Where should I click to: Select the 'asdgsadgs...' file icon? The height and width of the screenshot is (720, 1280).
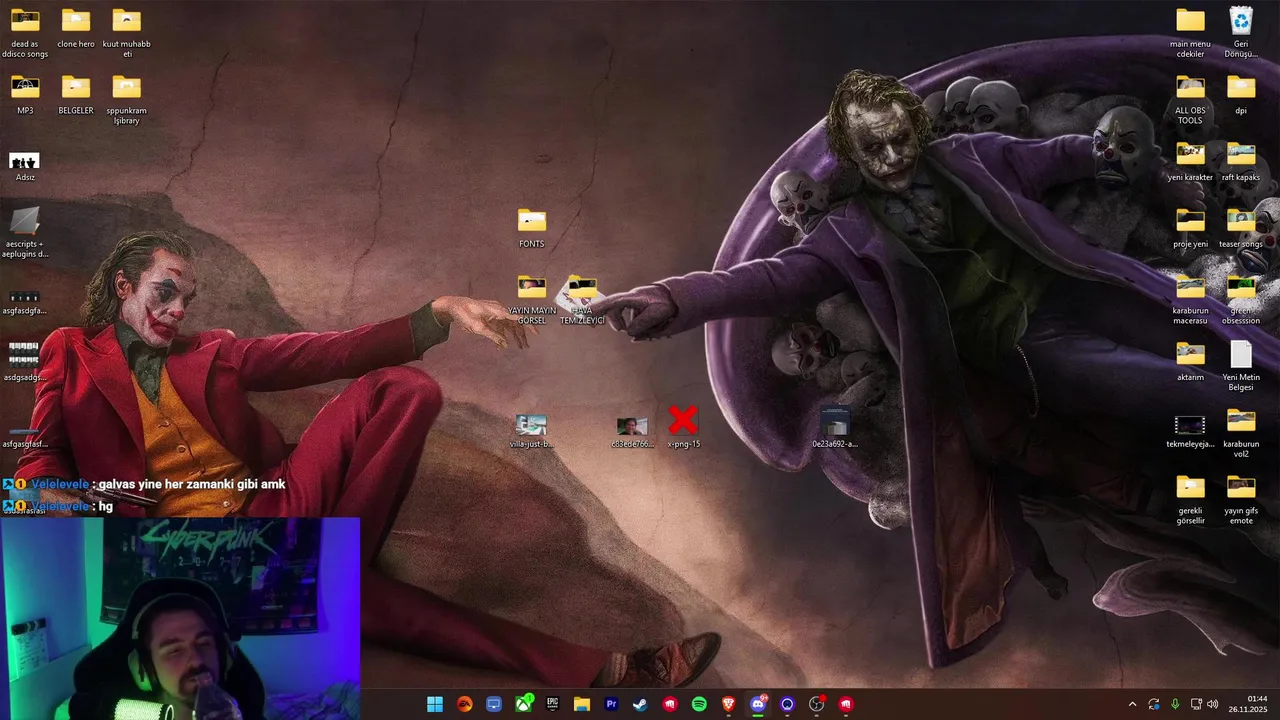[25, 363]
